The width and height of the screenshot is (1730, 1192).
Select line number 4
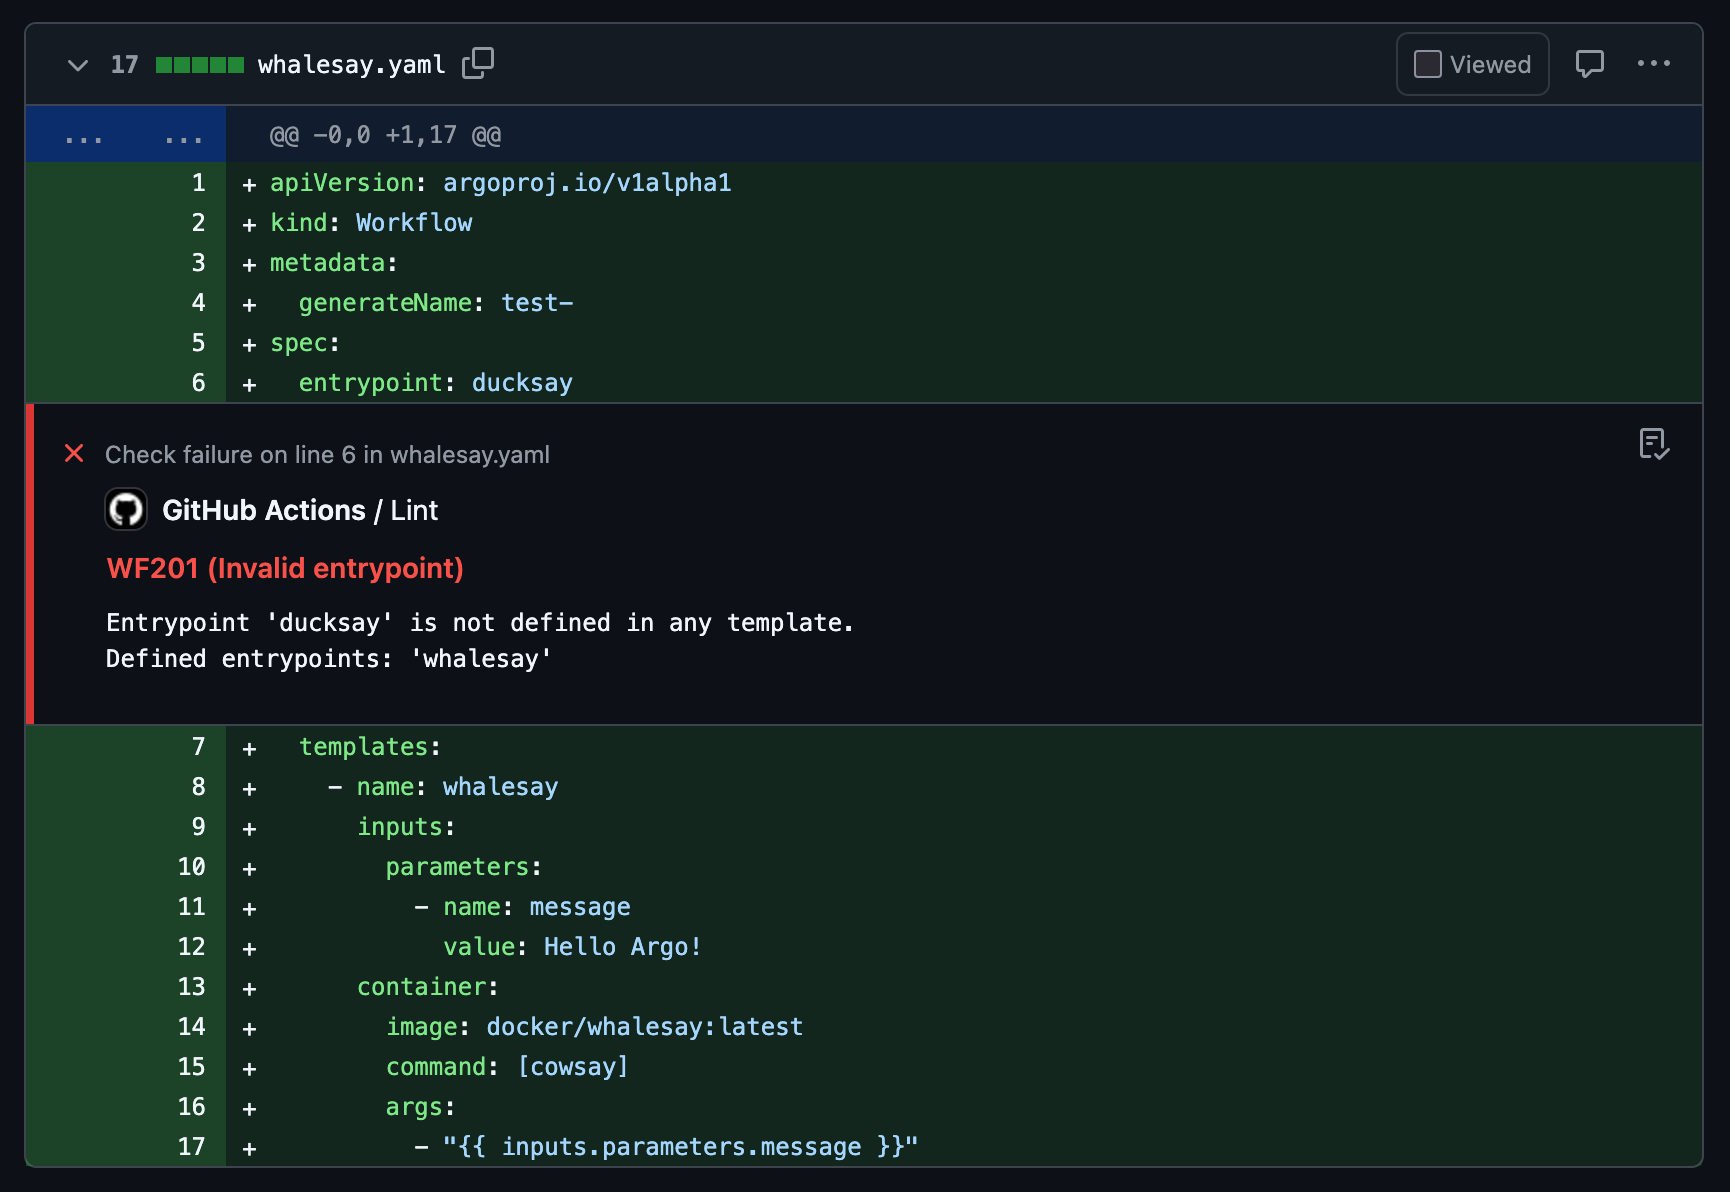(198, 303)
